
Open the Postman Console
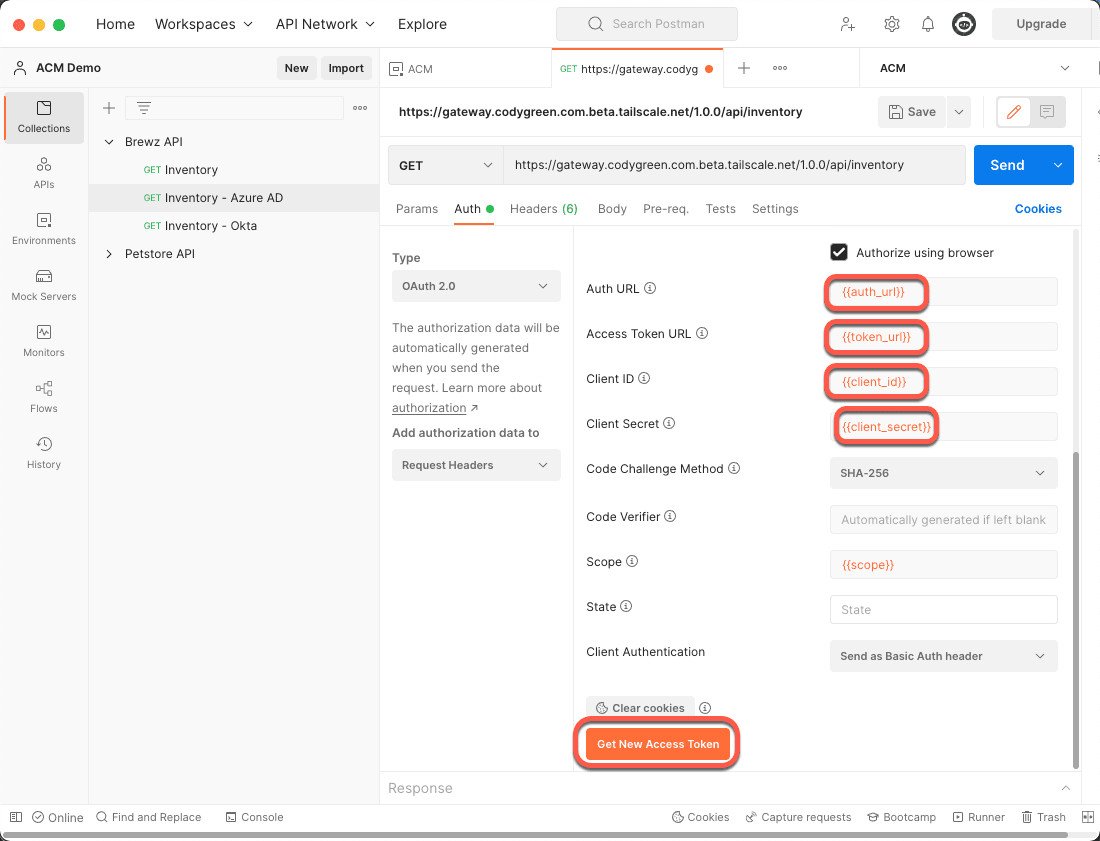point(254,817)
